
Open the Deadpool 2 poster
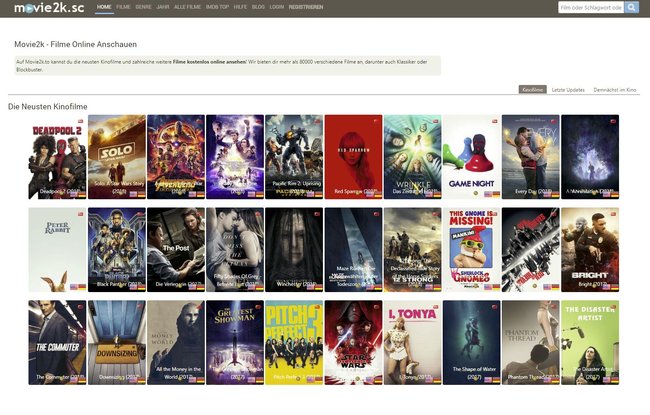pyautogui.click(x=57, y=156)
